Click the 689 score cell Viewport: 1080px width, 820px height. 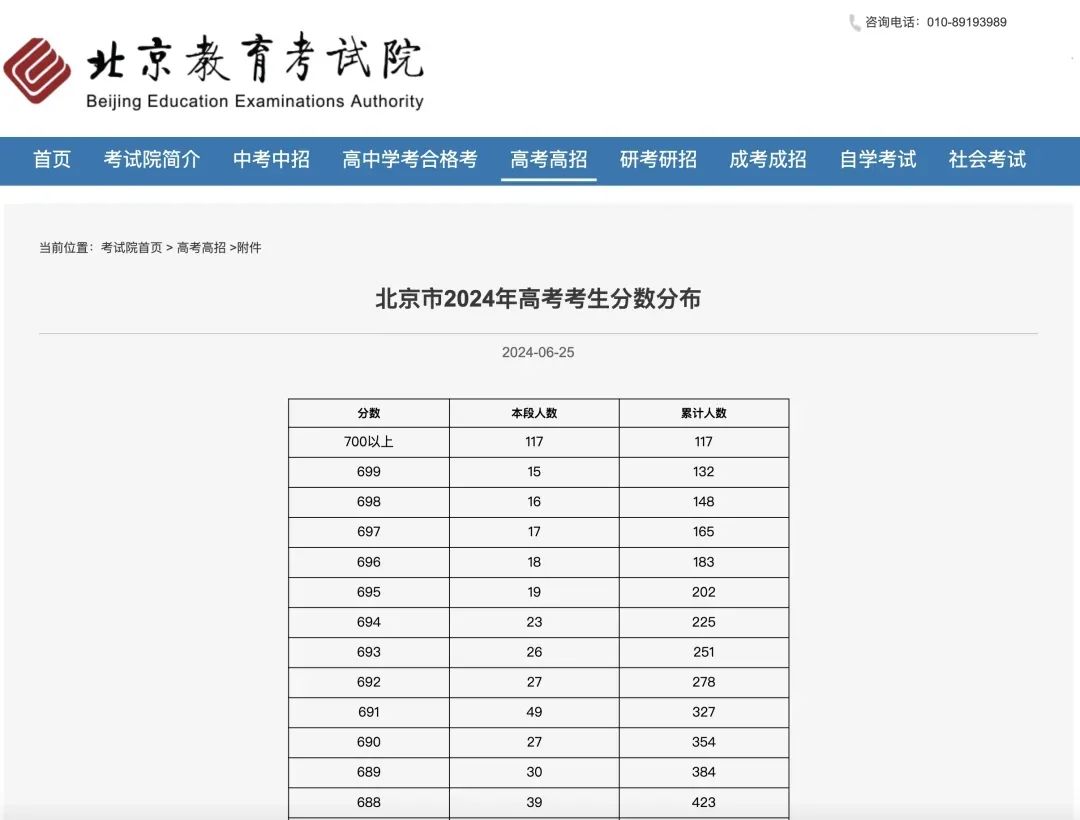click(368, 772)
